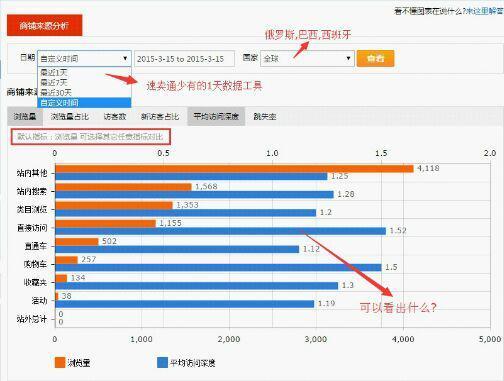Click the date range field 2015-3-15 to 2015-3-15
This screenshot has width=504, height=381.
(184, 59)
